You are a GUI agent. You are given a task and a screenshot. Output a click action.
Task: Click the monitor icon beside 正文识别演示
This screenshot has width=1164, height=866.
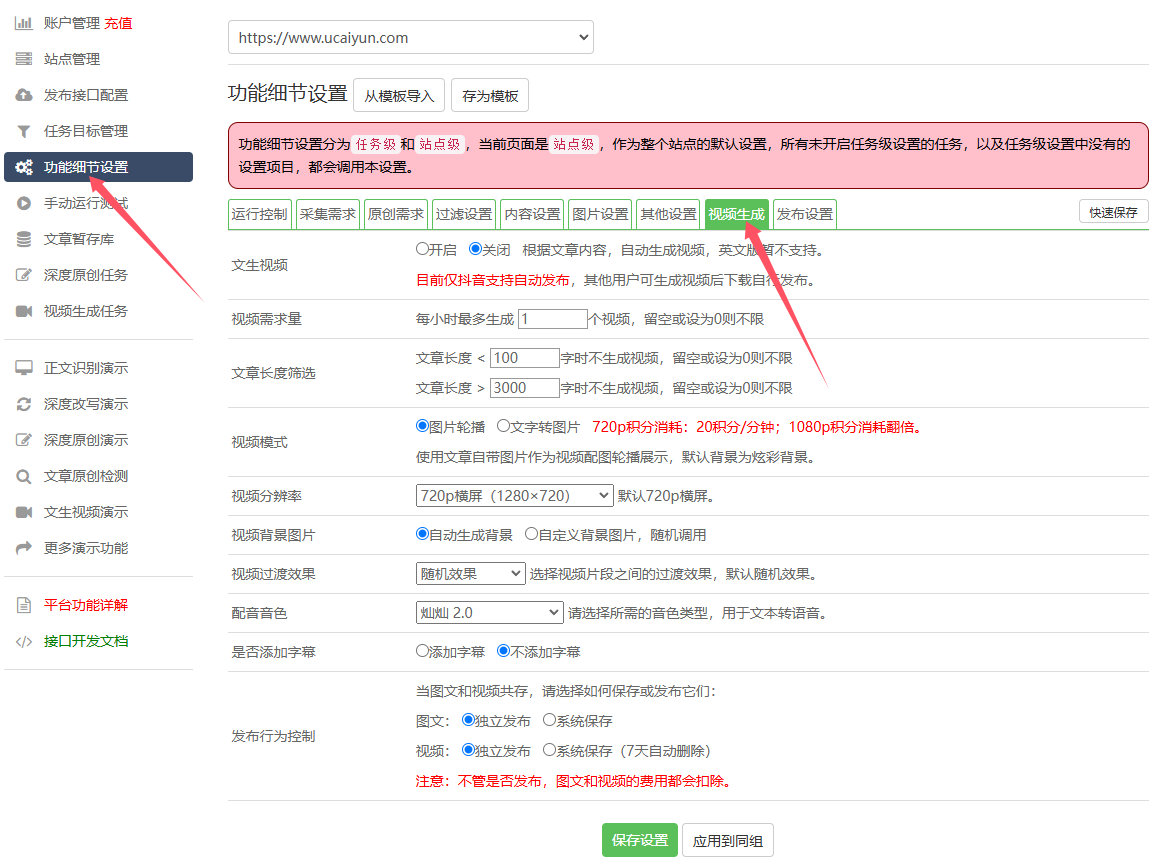click(x=24, y=368)
